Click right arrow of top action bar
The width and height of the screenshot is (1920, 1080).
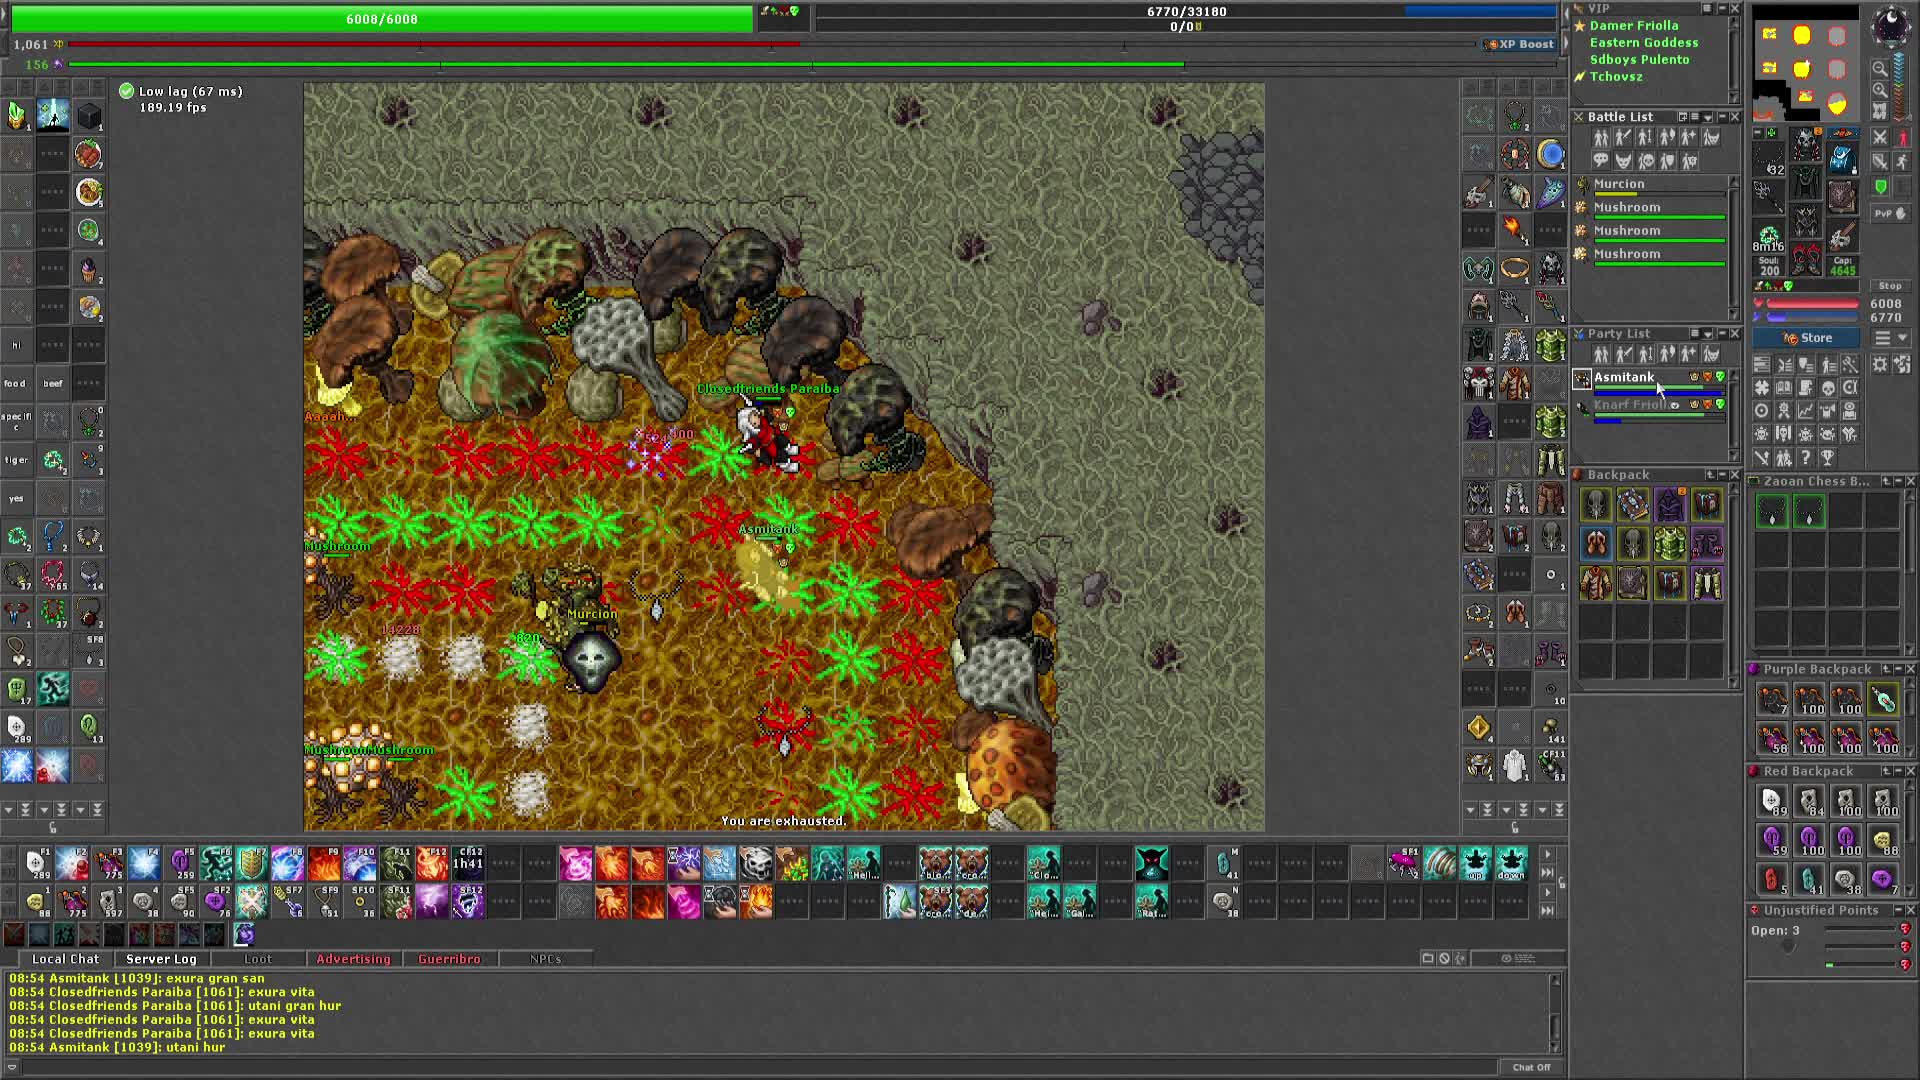pos(1547,854)
